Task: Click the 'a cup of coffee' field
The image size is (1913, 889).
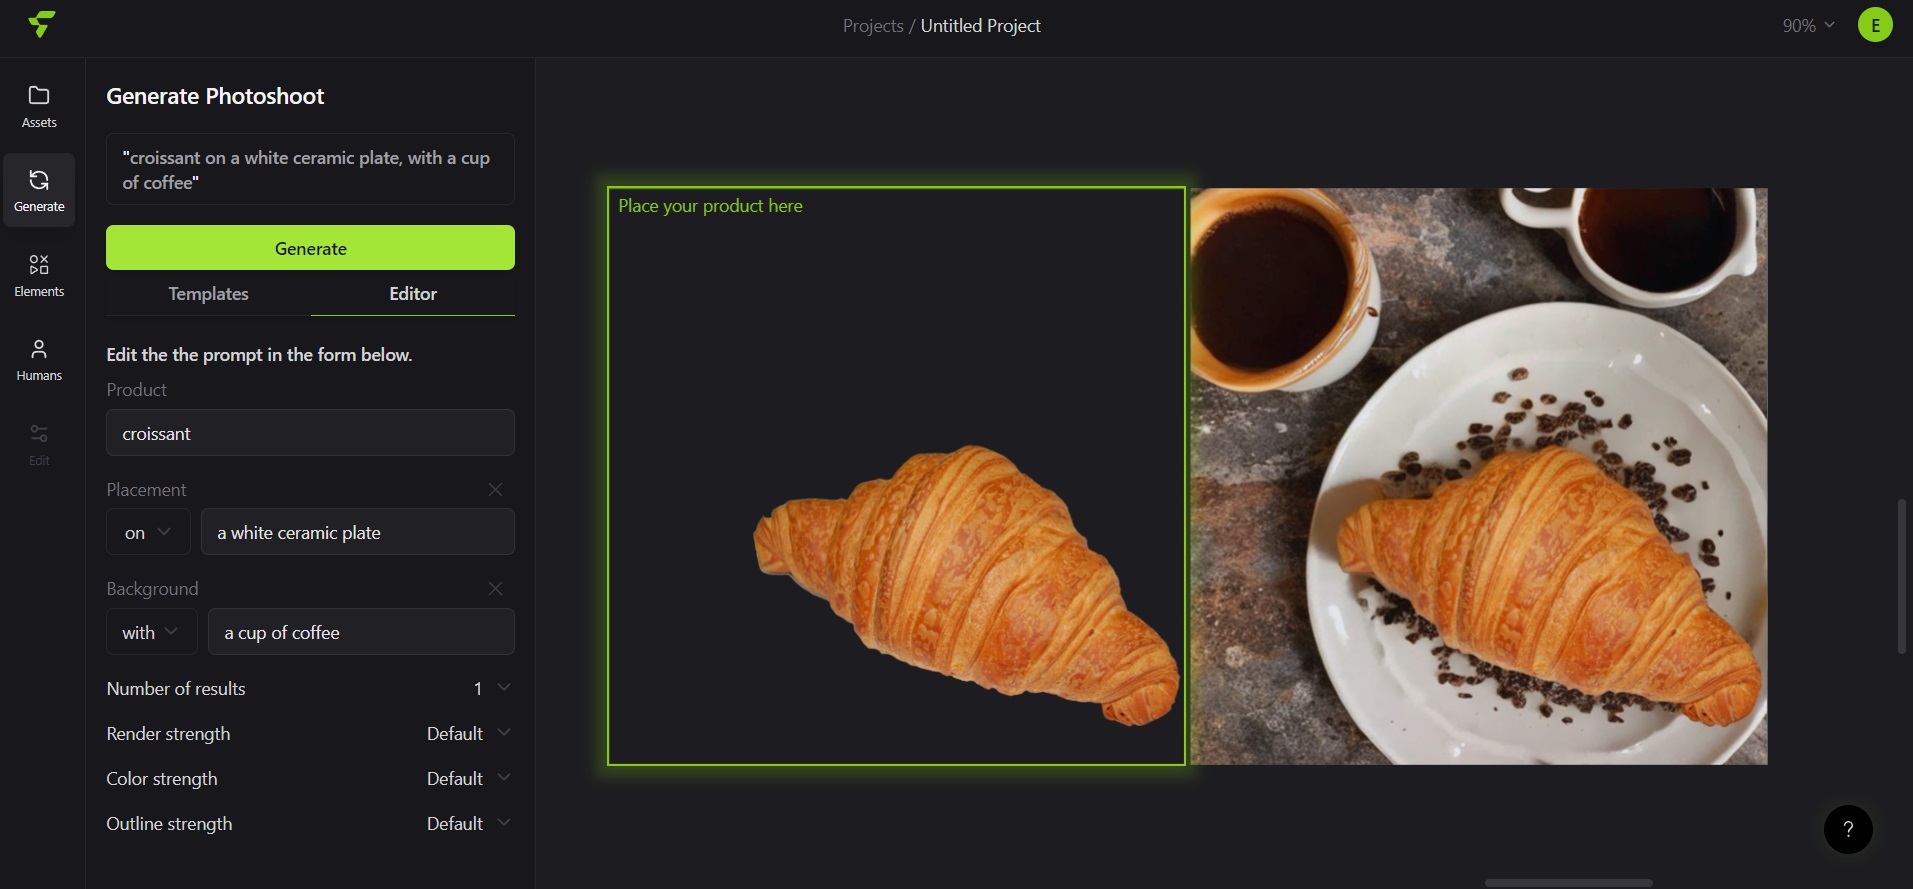Action: click(361, 632)
